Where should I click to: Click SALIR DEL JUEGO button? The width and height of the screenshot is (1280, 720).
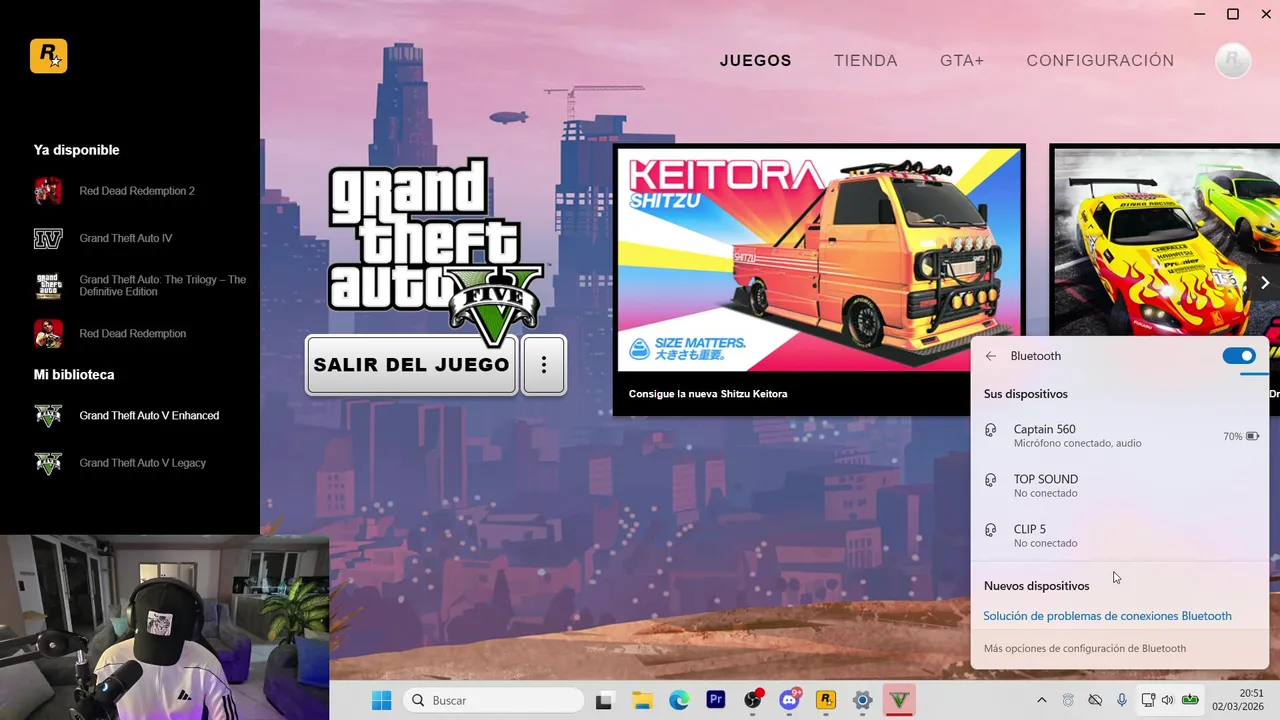tap(411, 365)
